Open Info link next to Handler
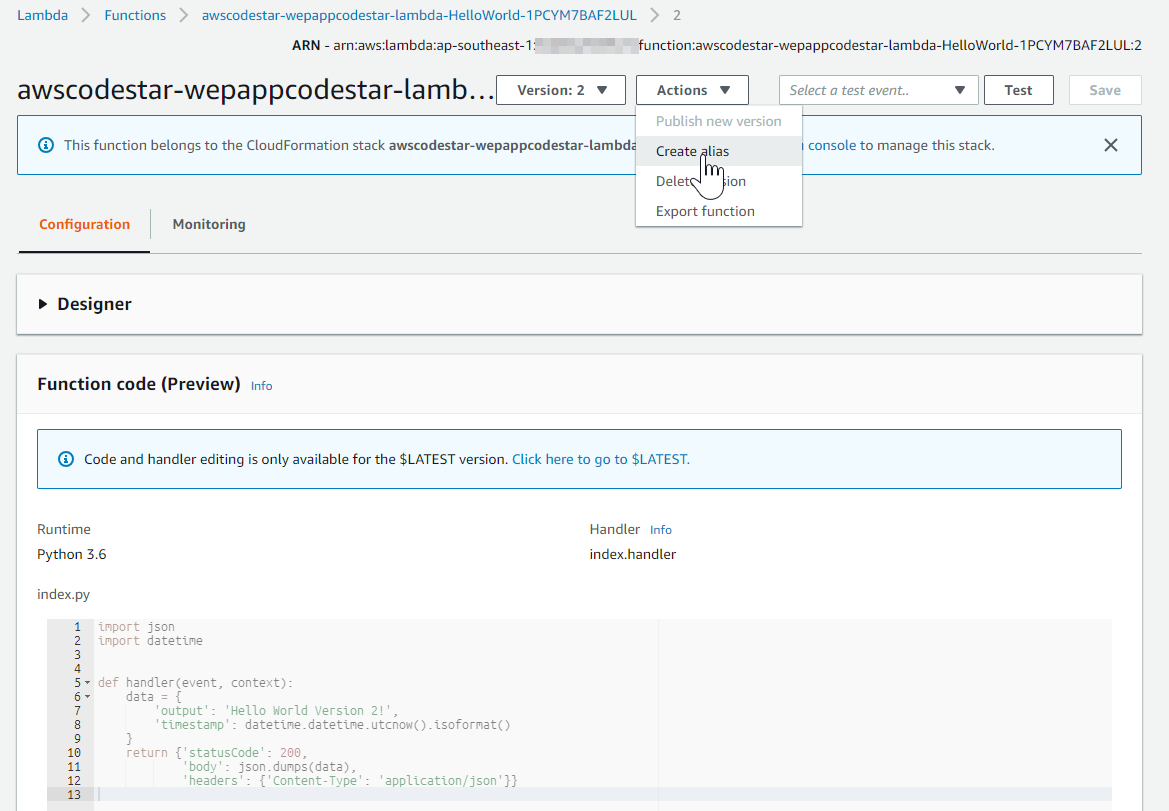This screenshot has height=811, width=1169. pyautogui.click(x=661, y=530)
